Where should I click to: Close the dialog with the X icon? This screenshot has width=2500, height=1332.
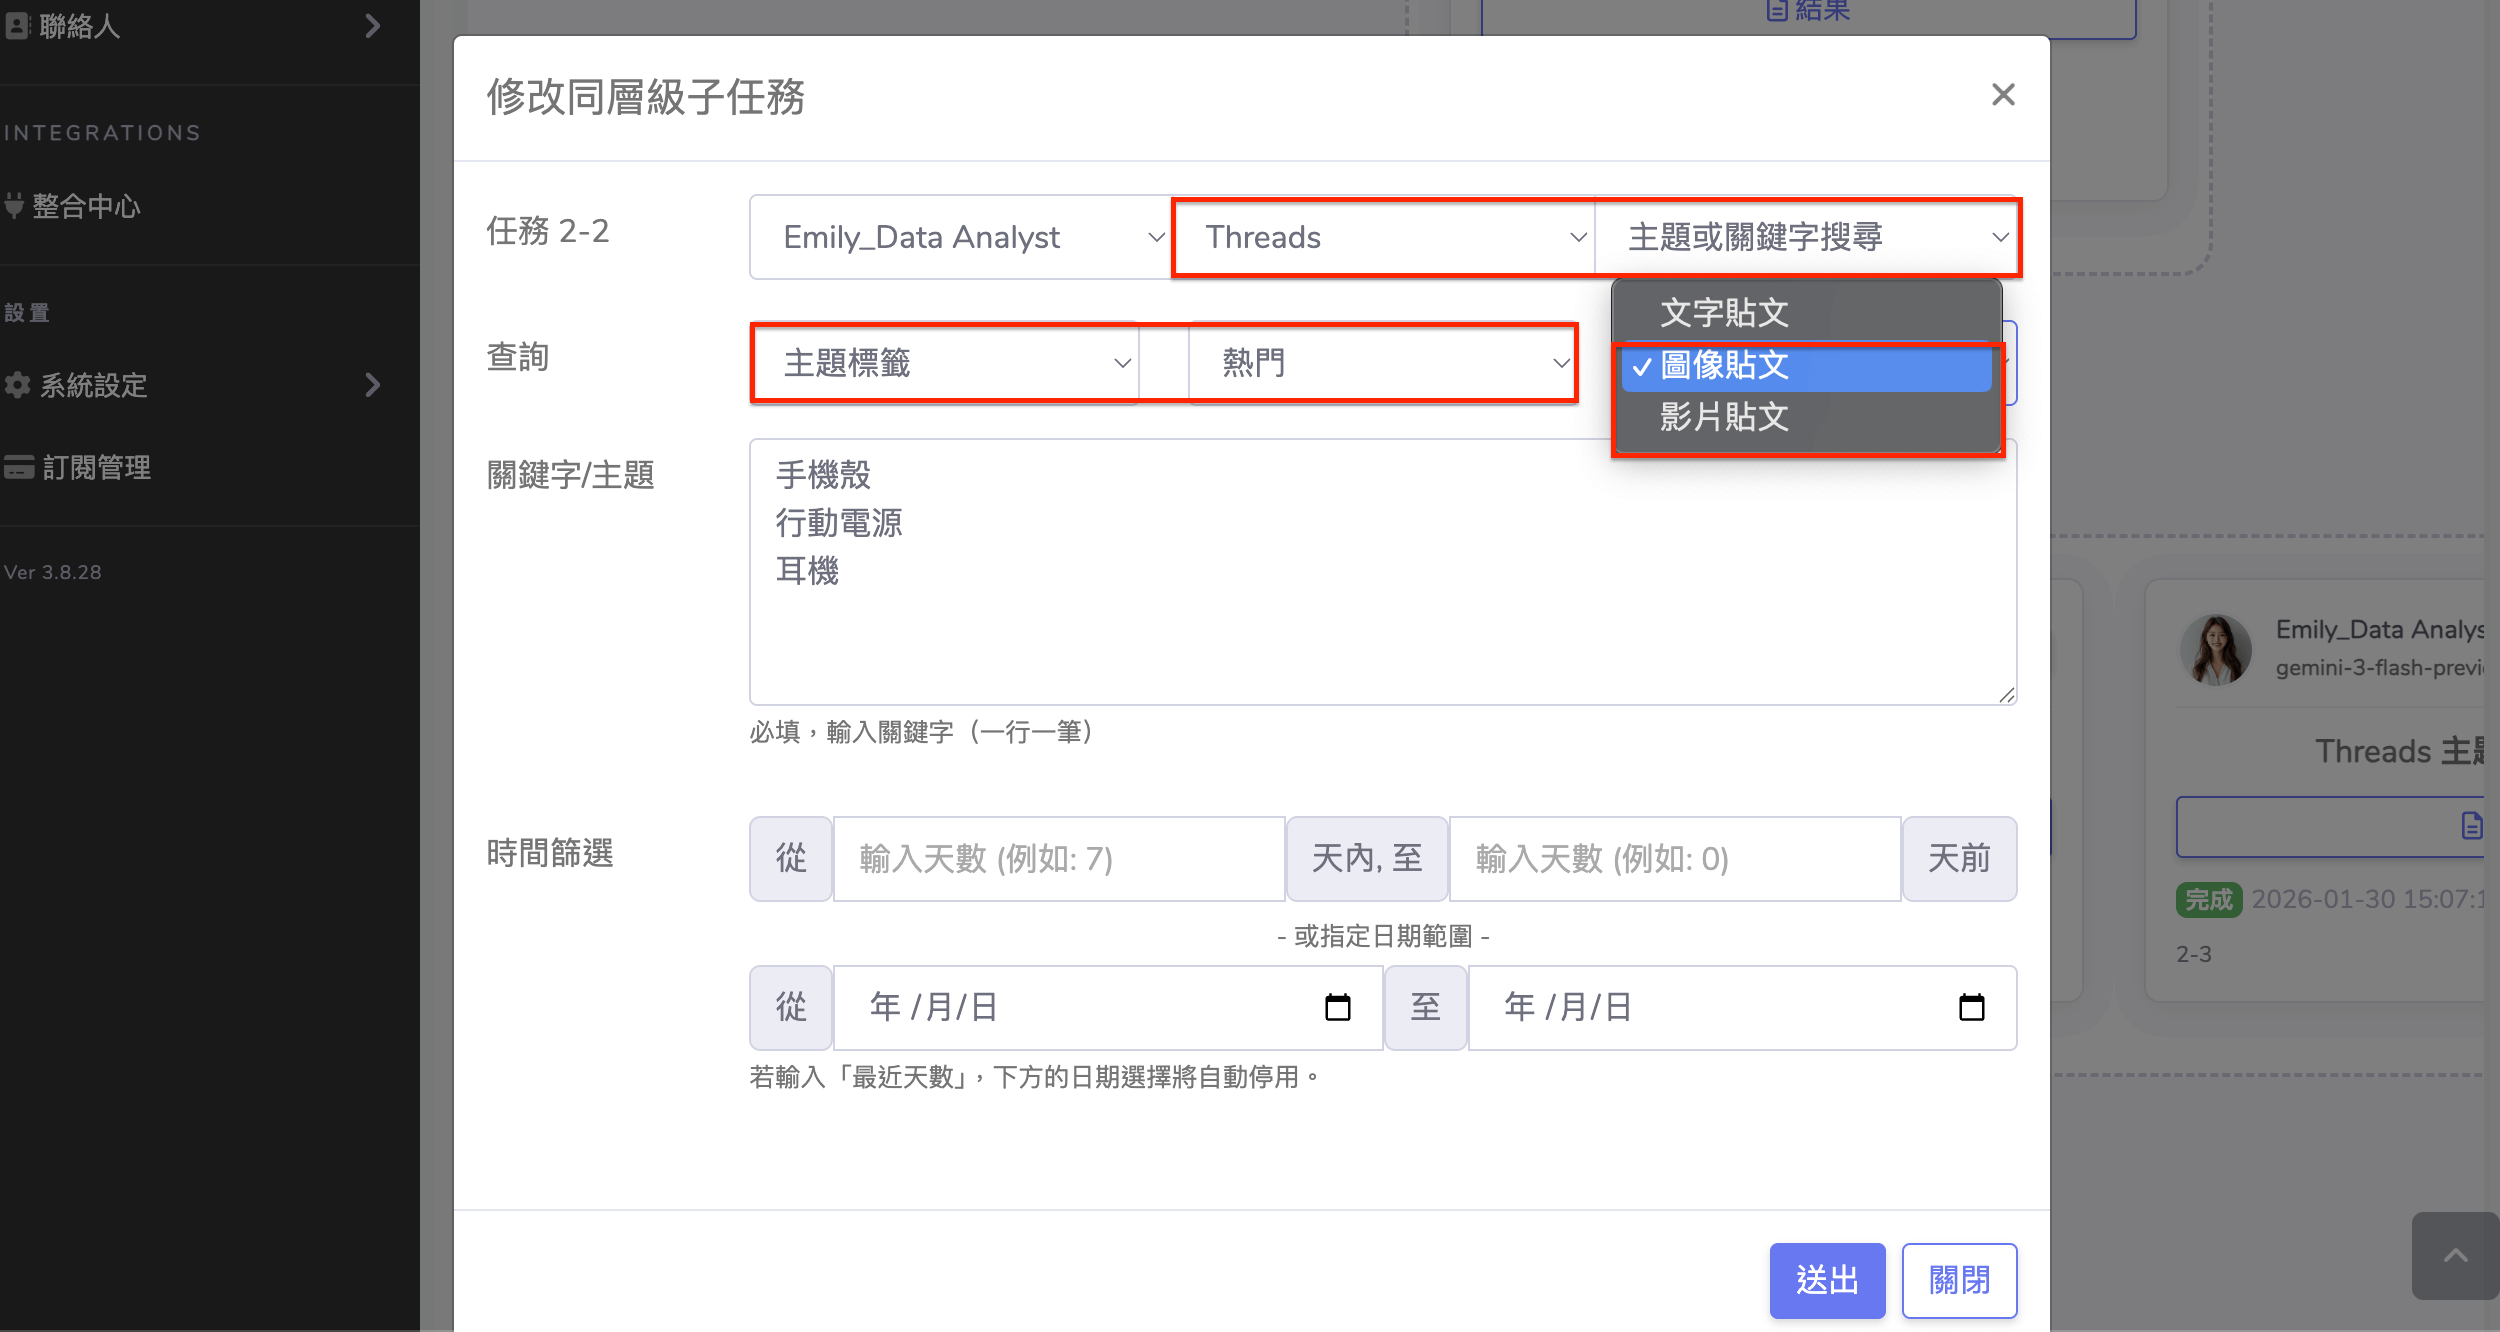tap(2002, 95)
